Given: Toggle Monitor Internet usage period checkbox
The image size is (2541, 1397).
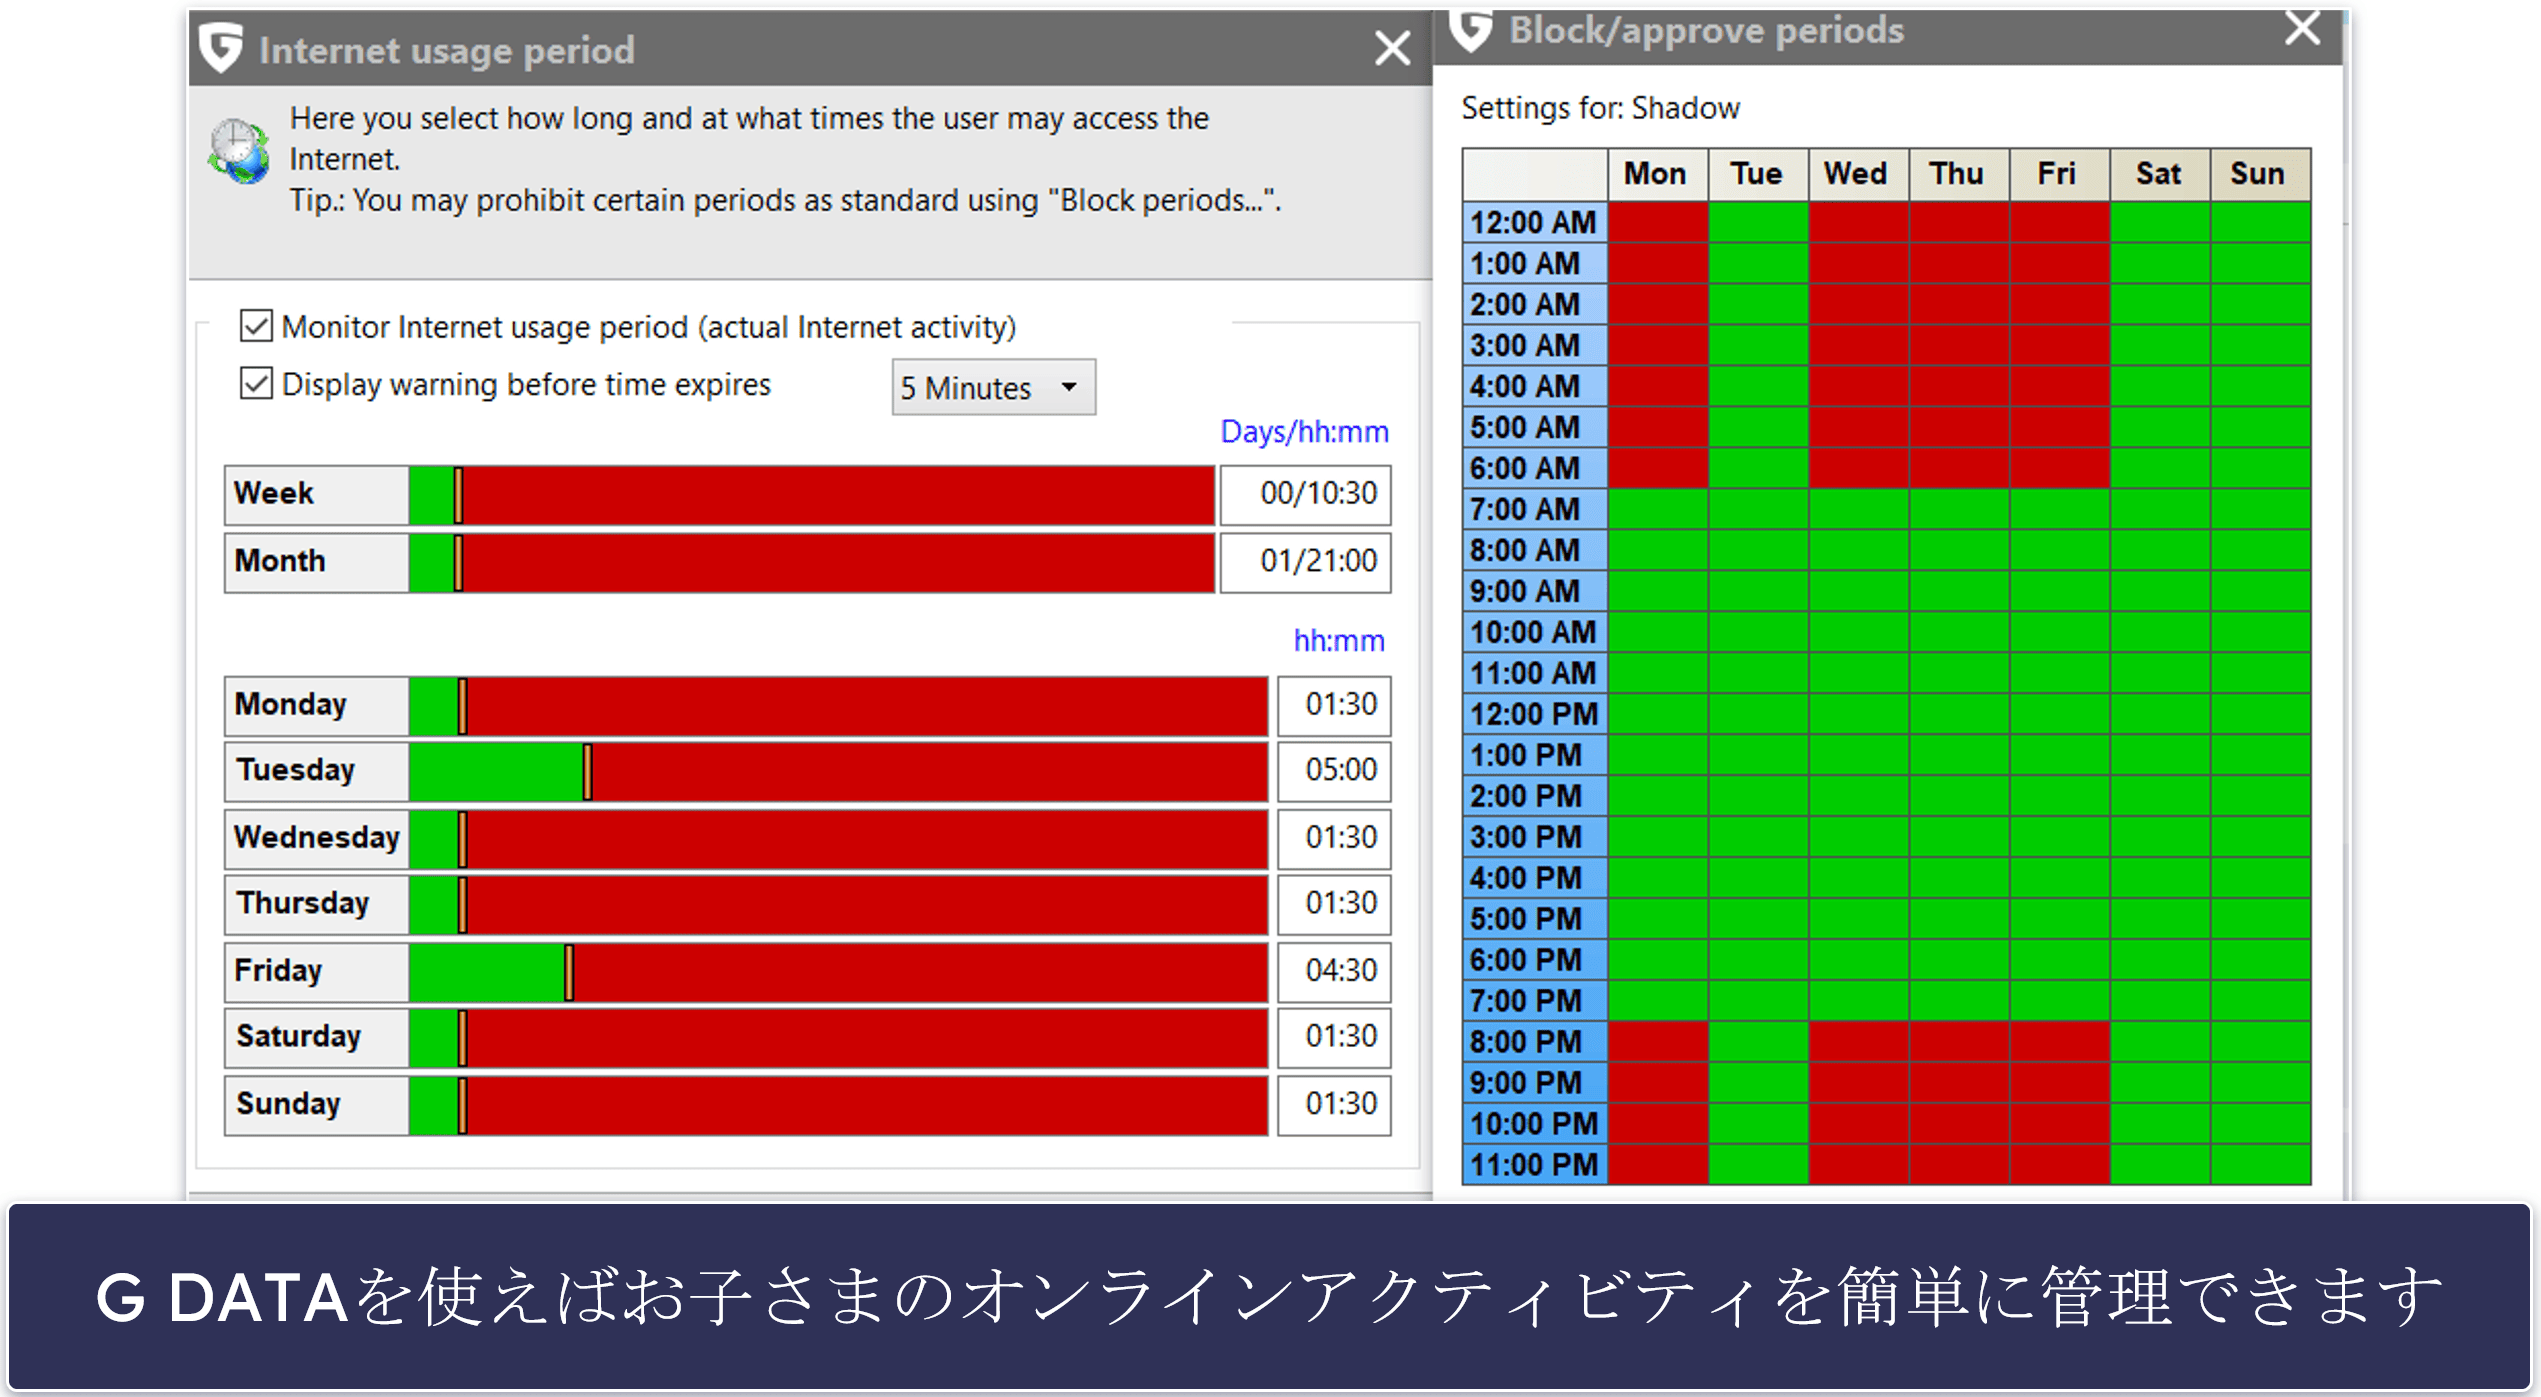Looking at the screenshot, I should click(256, 326).
